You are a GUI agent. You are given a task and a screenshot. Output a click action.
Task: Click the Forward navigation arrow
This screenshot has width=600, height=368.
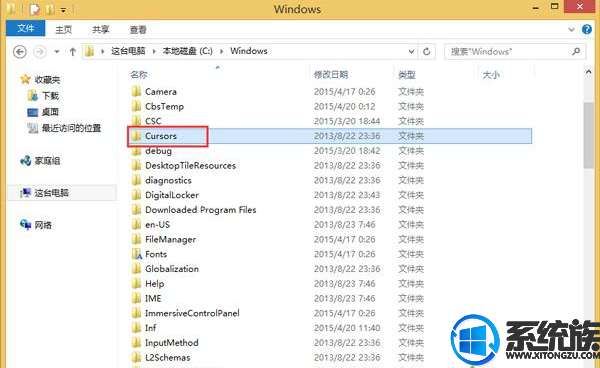pyautogui.click(x=40, y=51)
